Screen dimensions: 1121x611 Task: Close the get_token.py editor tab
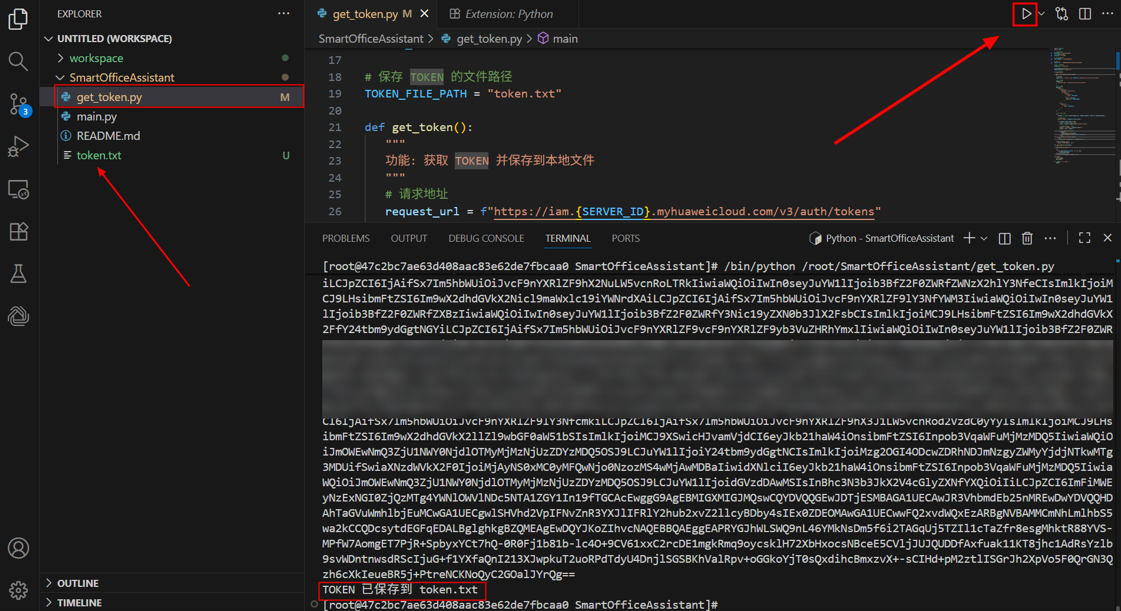click(x=425, y=14)
